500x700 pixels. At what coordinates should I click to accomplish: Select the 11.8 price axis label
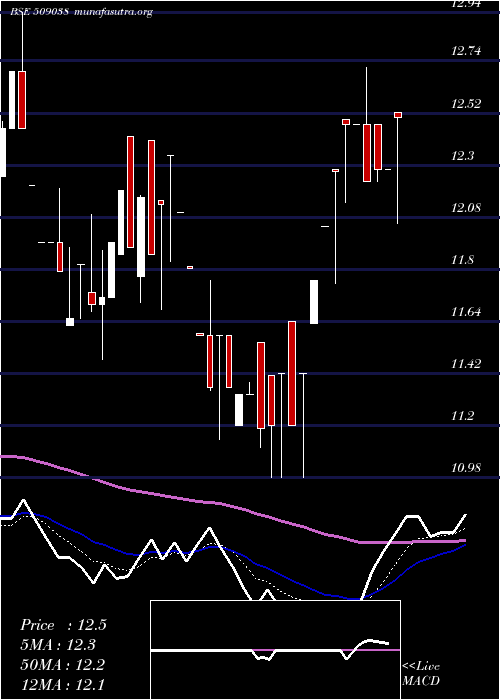463,260
